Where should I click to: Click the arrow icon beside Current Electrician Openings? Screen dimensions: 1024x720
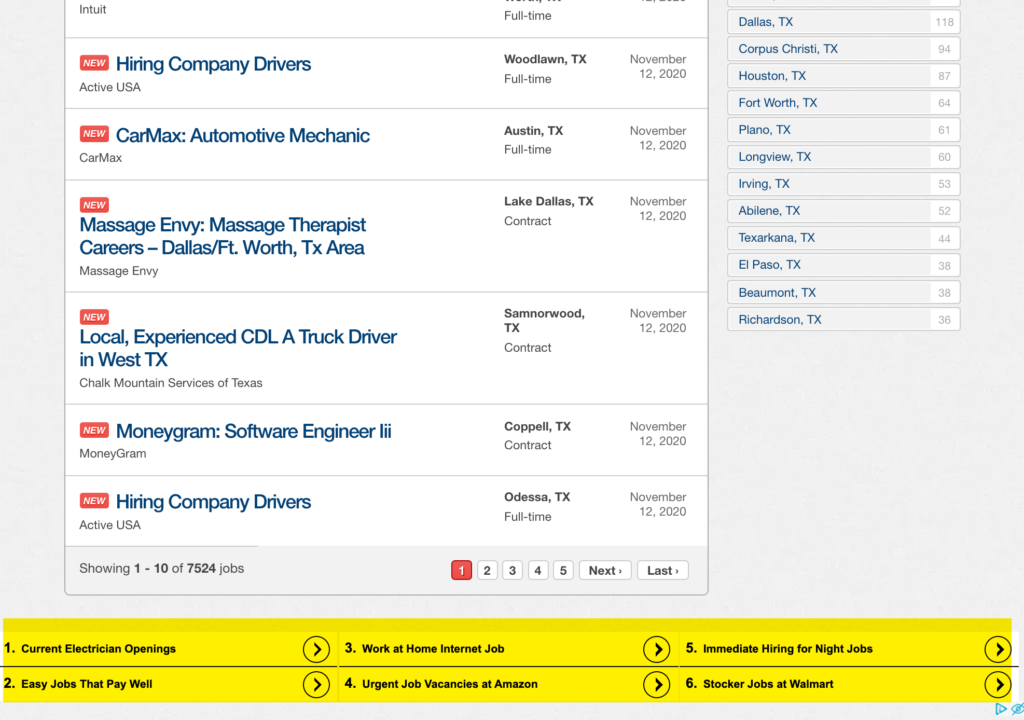point(316,649)
